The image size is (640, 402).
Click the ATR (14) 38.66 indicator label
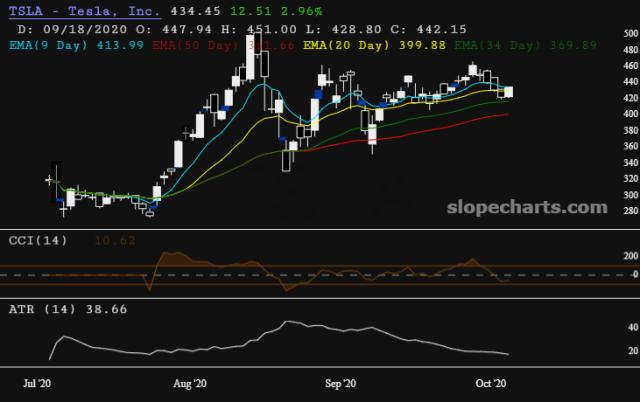pyautogui.click(x=68, y=309)
